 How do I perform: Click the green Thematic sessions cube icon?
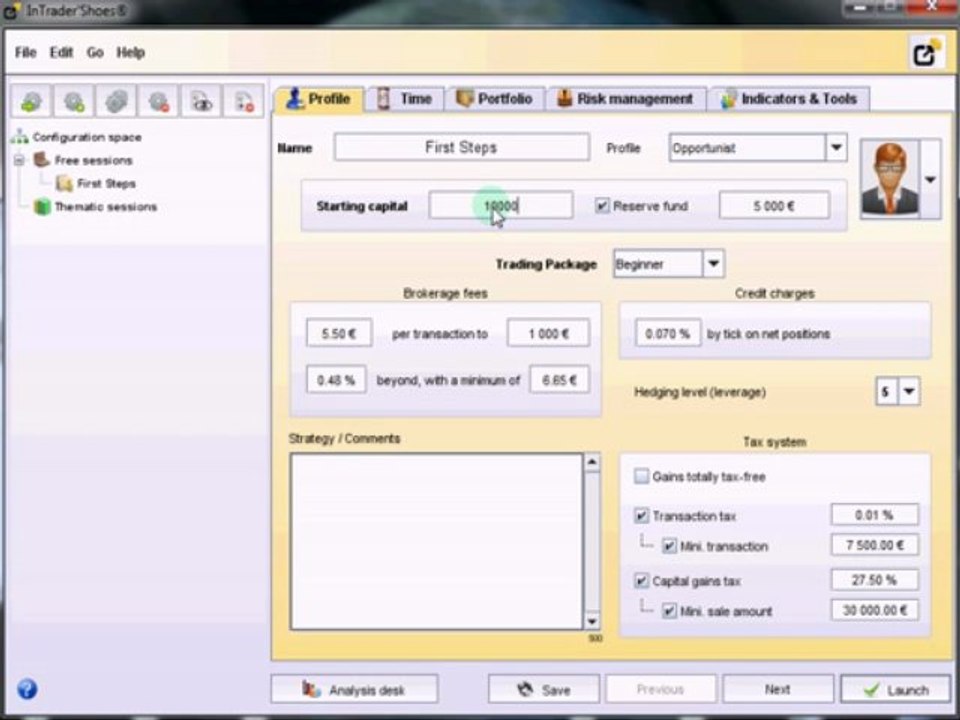coord(42,206)
